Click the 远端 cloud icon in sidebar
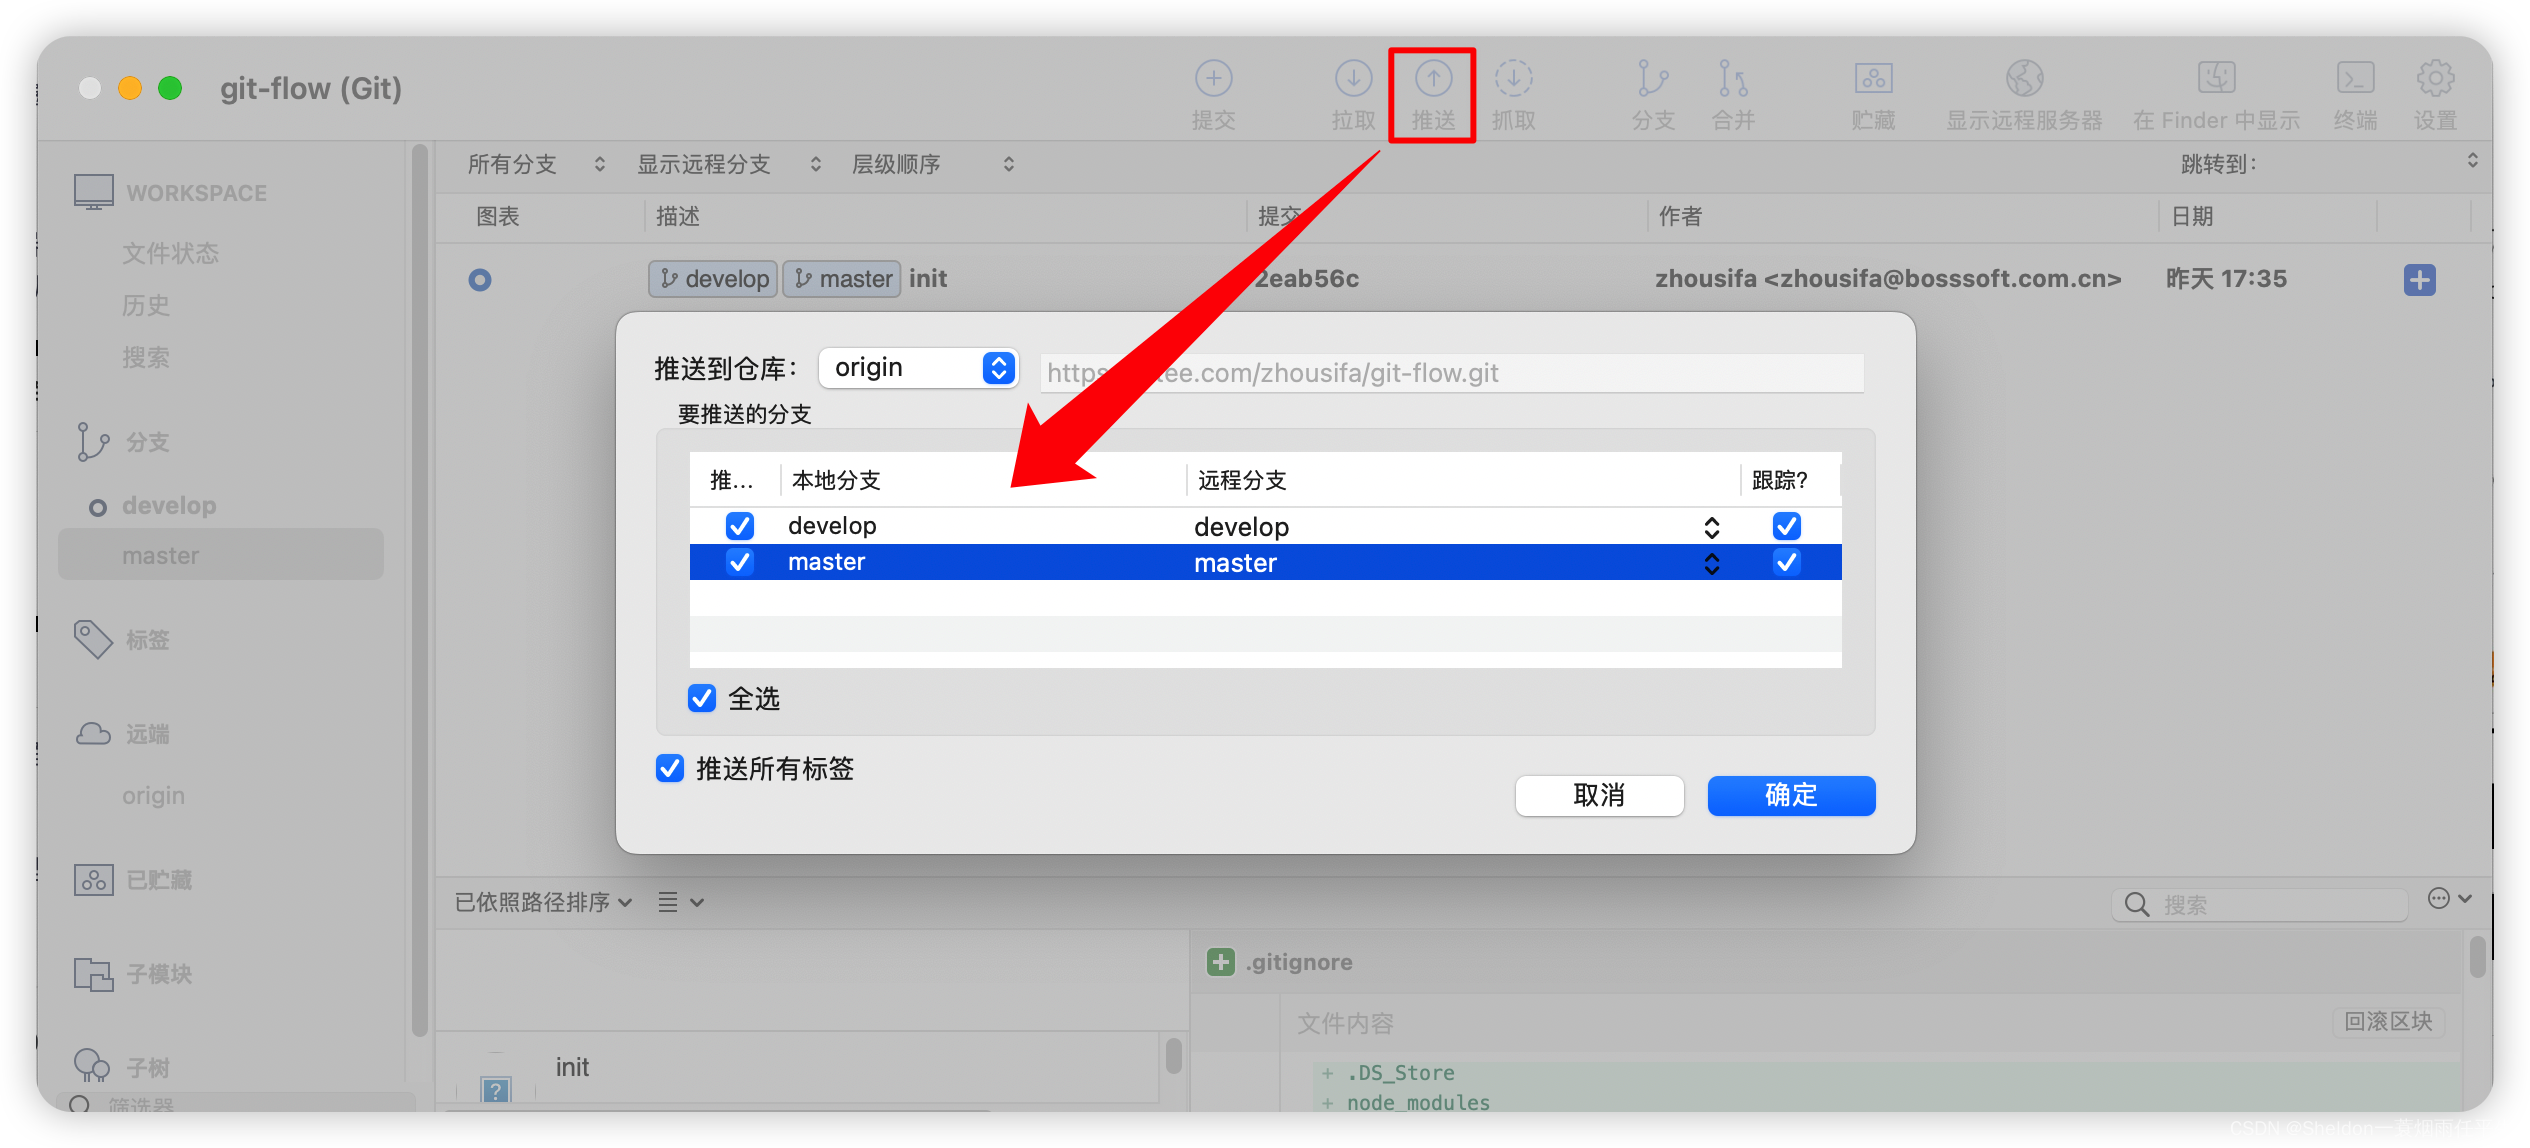The width and height of the screenshot is (2530, 1148). coord(93,734)
